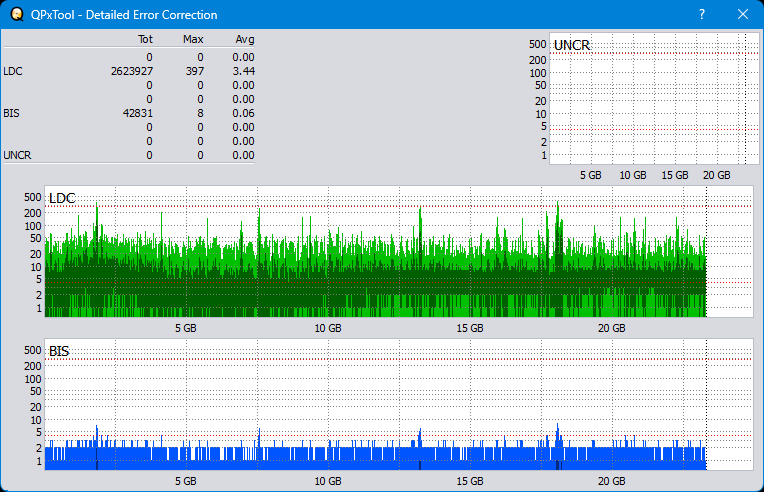The height and width of the screenshot is (492, 764).
Task: Click the window title text
Action: (122, 15)
